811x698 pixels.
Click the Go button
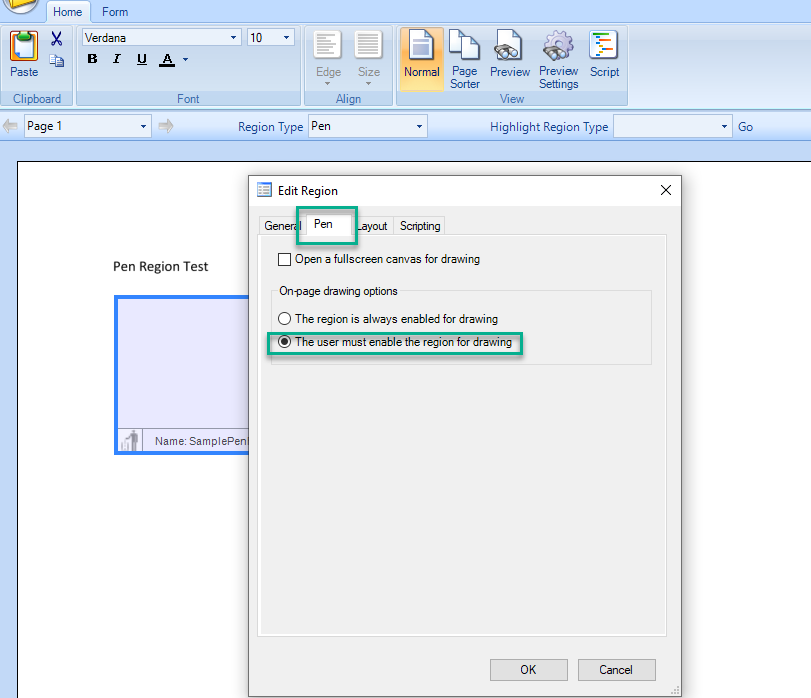pos(745,127)
